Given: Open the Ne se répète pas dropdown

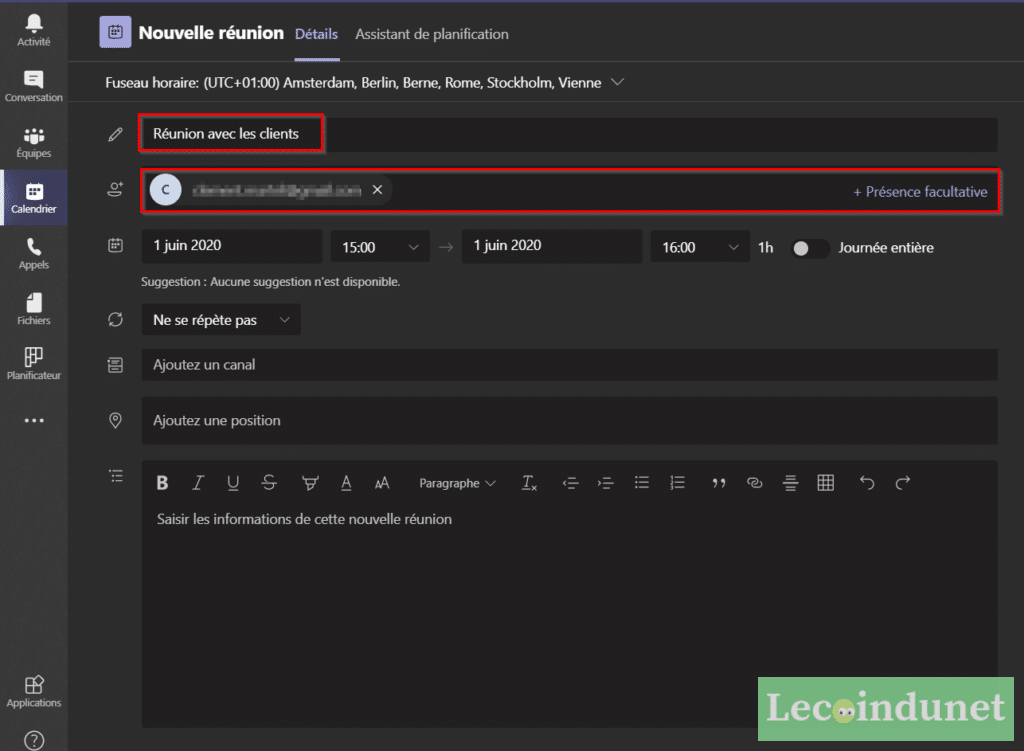Looking at the screenshot, I should [x=221, y=320].
